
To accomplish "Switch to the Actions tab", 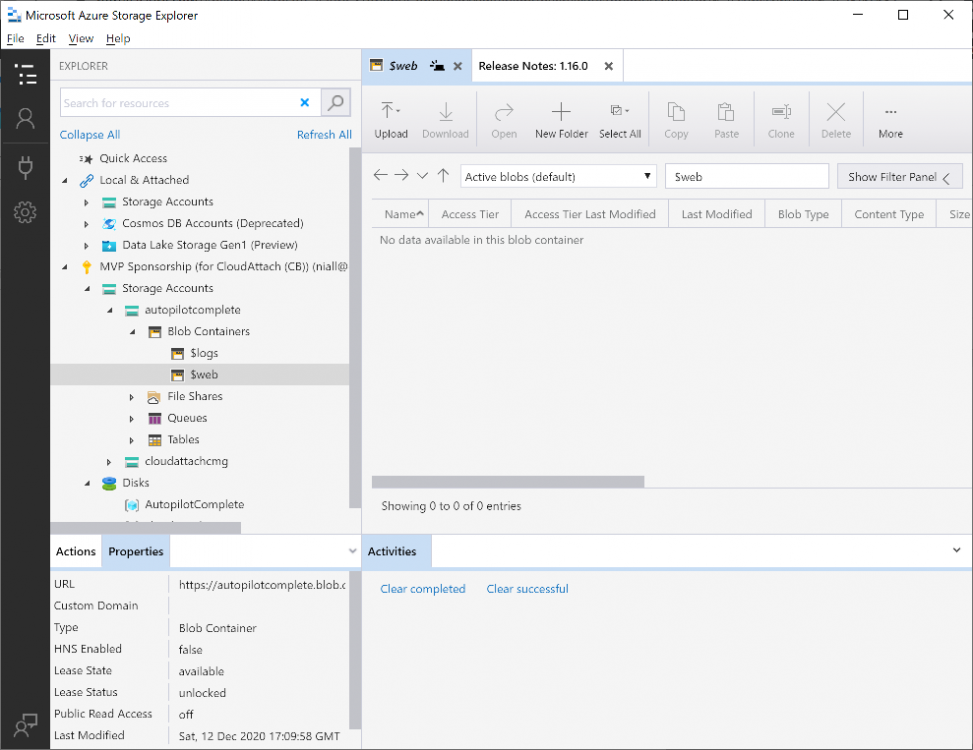I will click(76, 551).
